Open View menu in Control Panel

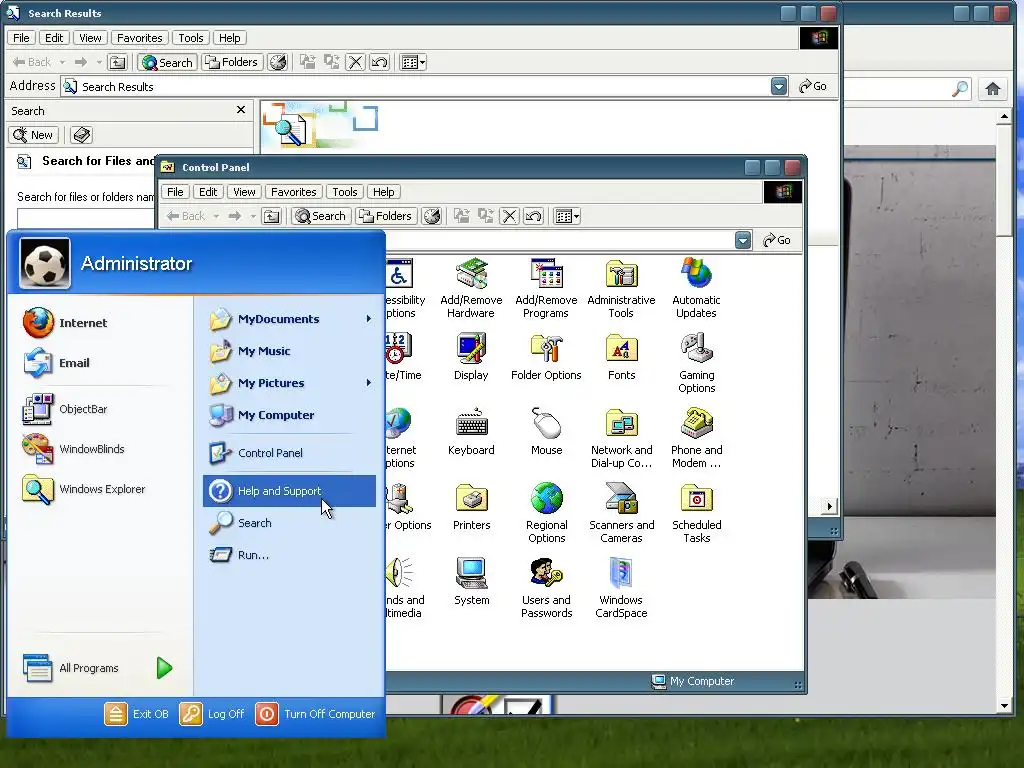point(244,191)
